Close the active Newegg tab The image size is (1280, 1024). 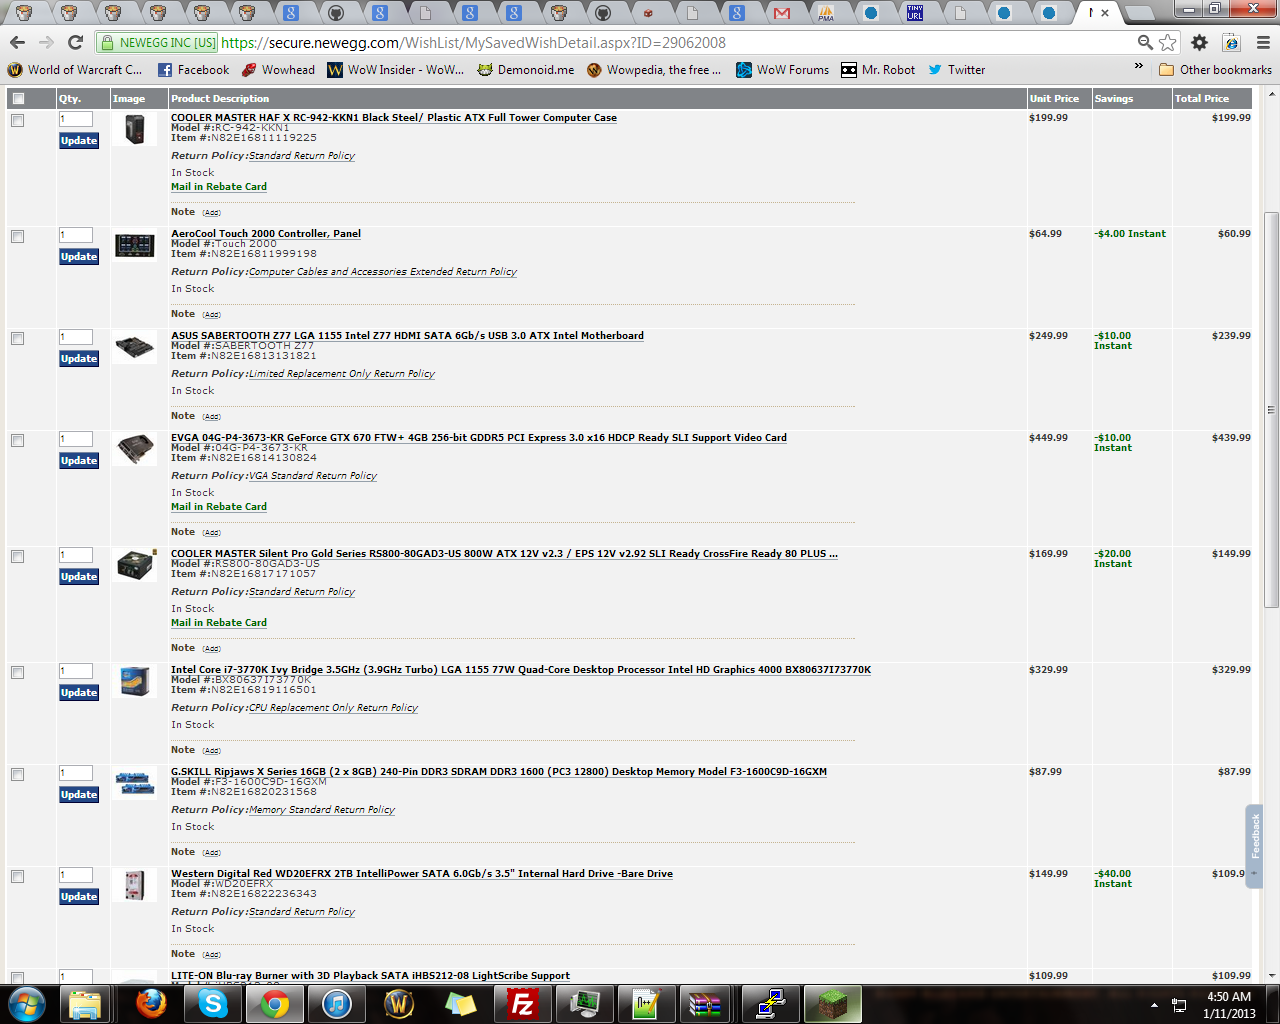pos(1105,13)
